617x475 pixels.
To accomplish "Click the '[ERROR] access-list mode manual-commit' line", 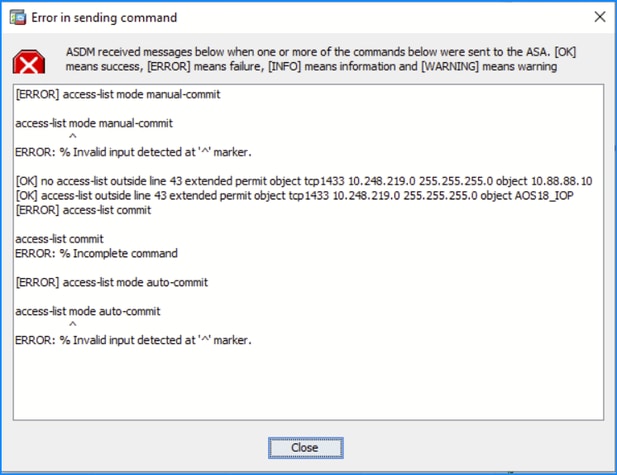I will click(118, 94).
